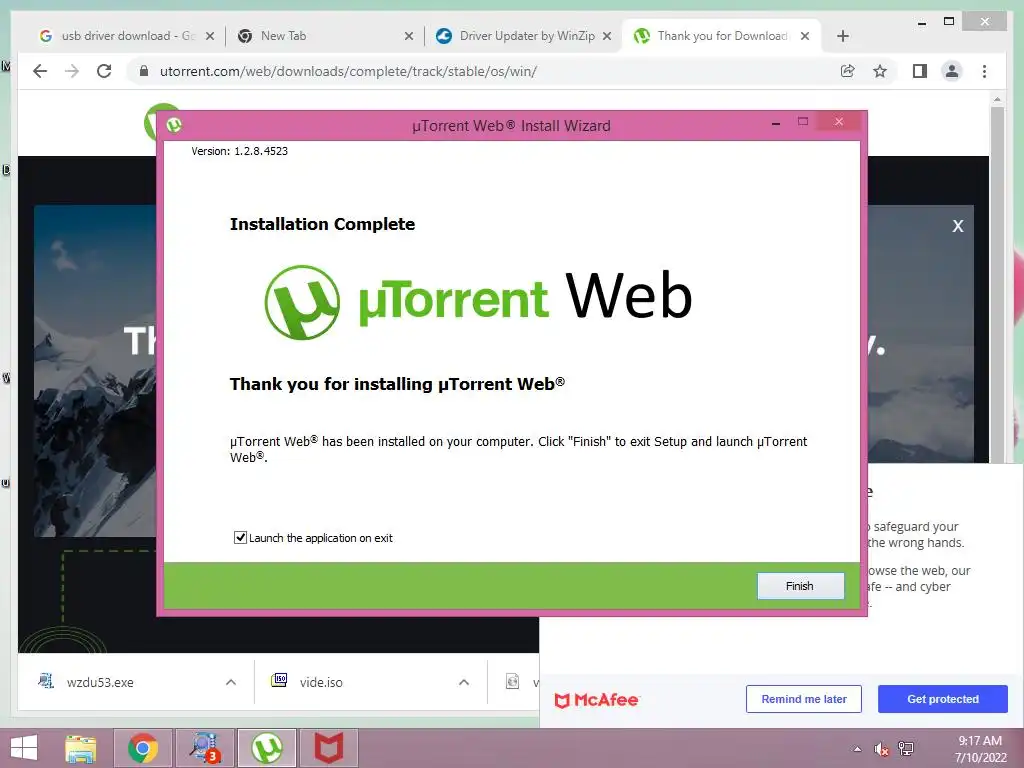Click Remind me later in McAfee popup

(x=804, y=699)
